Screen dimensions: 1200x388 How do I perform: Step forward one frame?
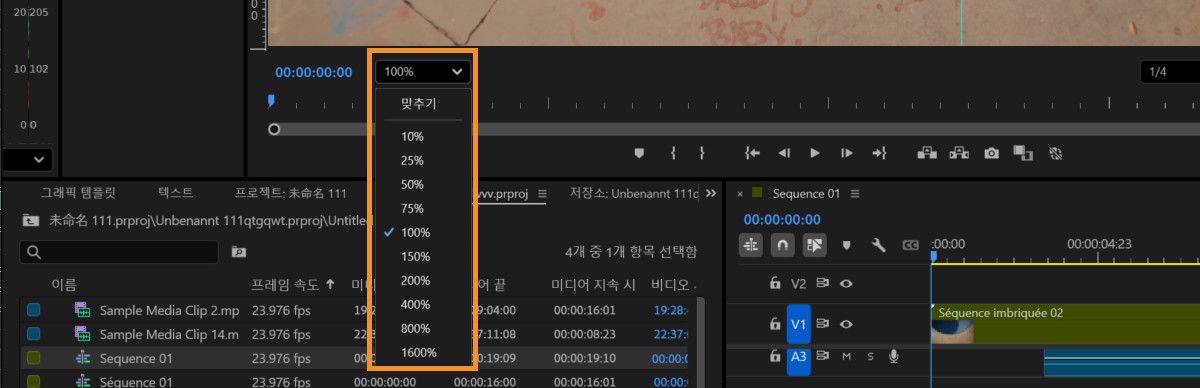[847, 153]
